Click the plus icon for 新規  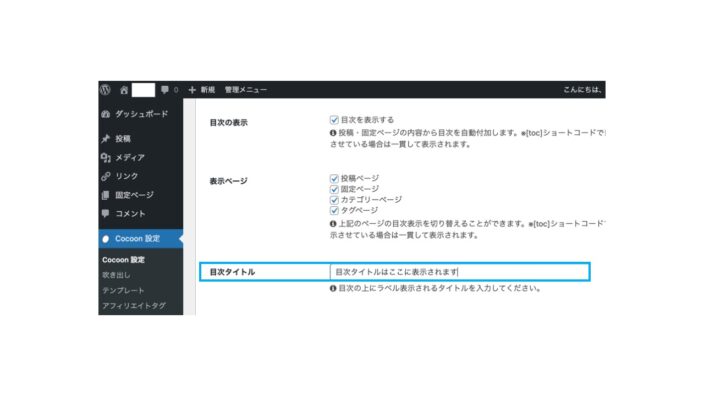pyautogui.click(x=192, y=90)
